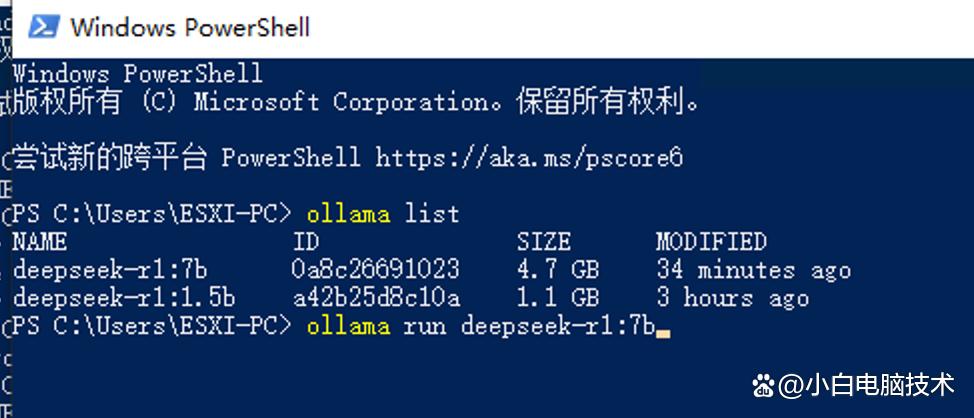
Task: Click the 4.7 GB size value
Action: [x=557, y=269]
